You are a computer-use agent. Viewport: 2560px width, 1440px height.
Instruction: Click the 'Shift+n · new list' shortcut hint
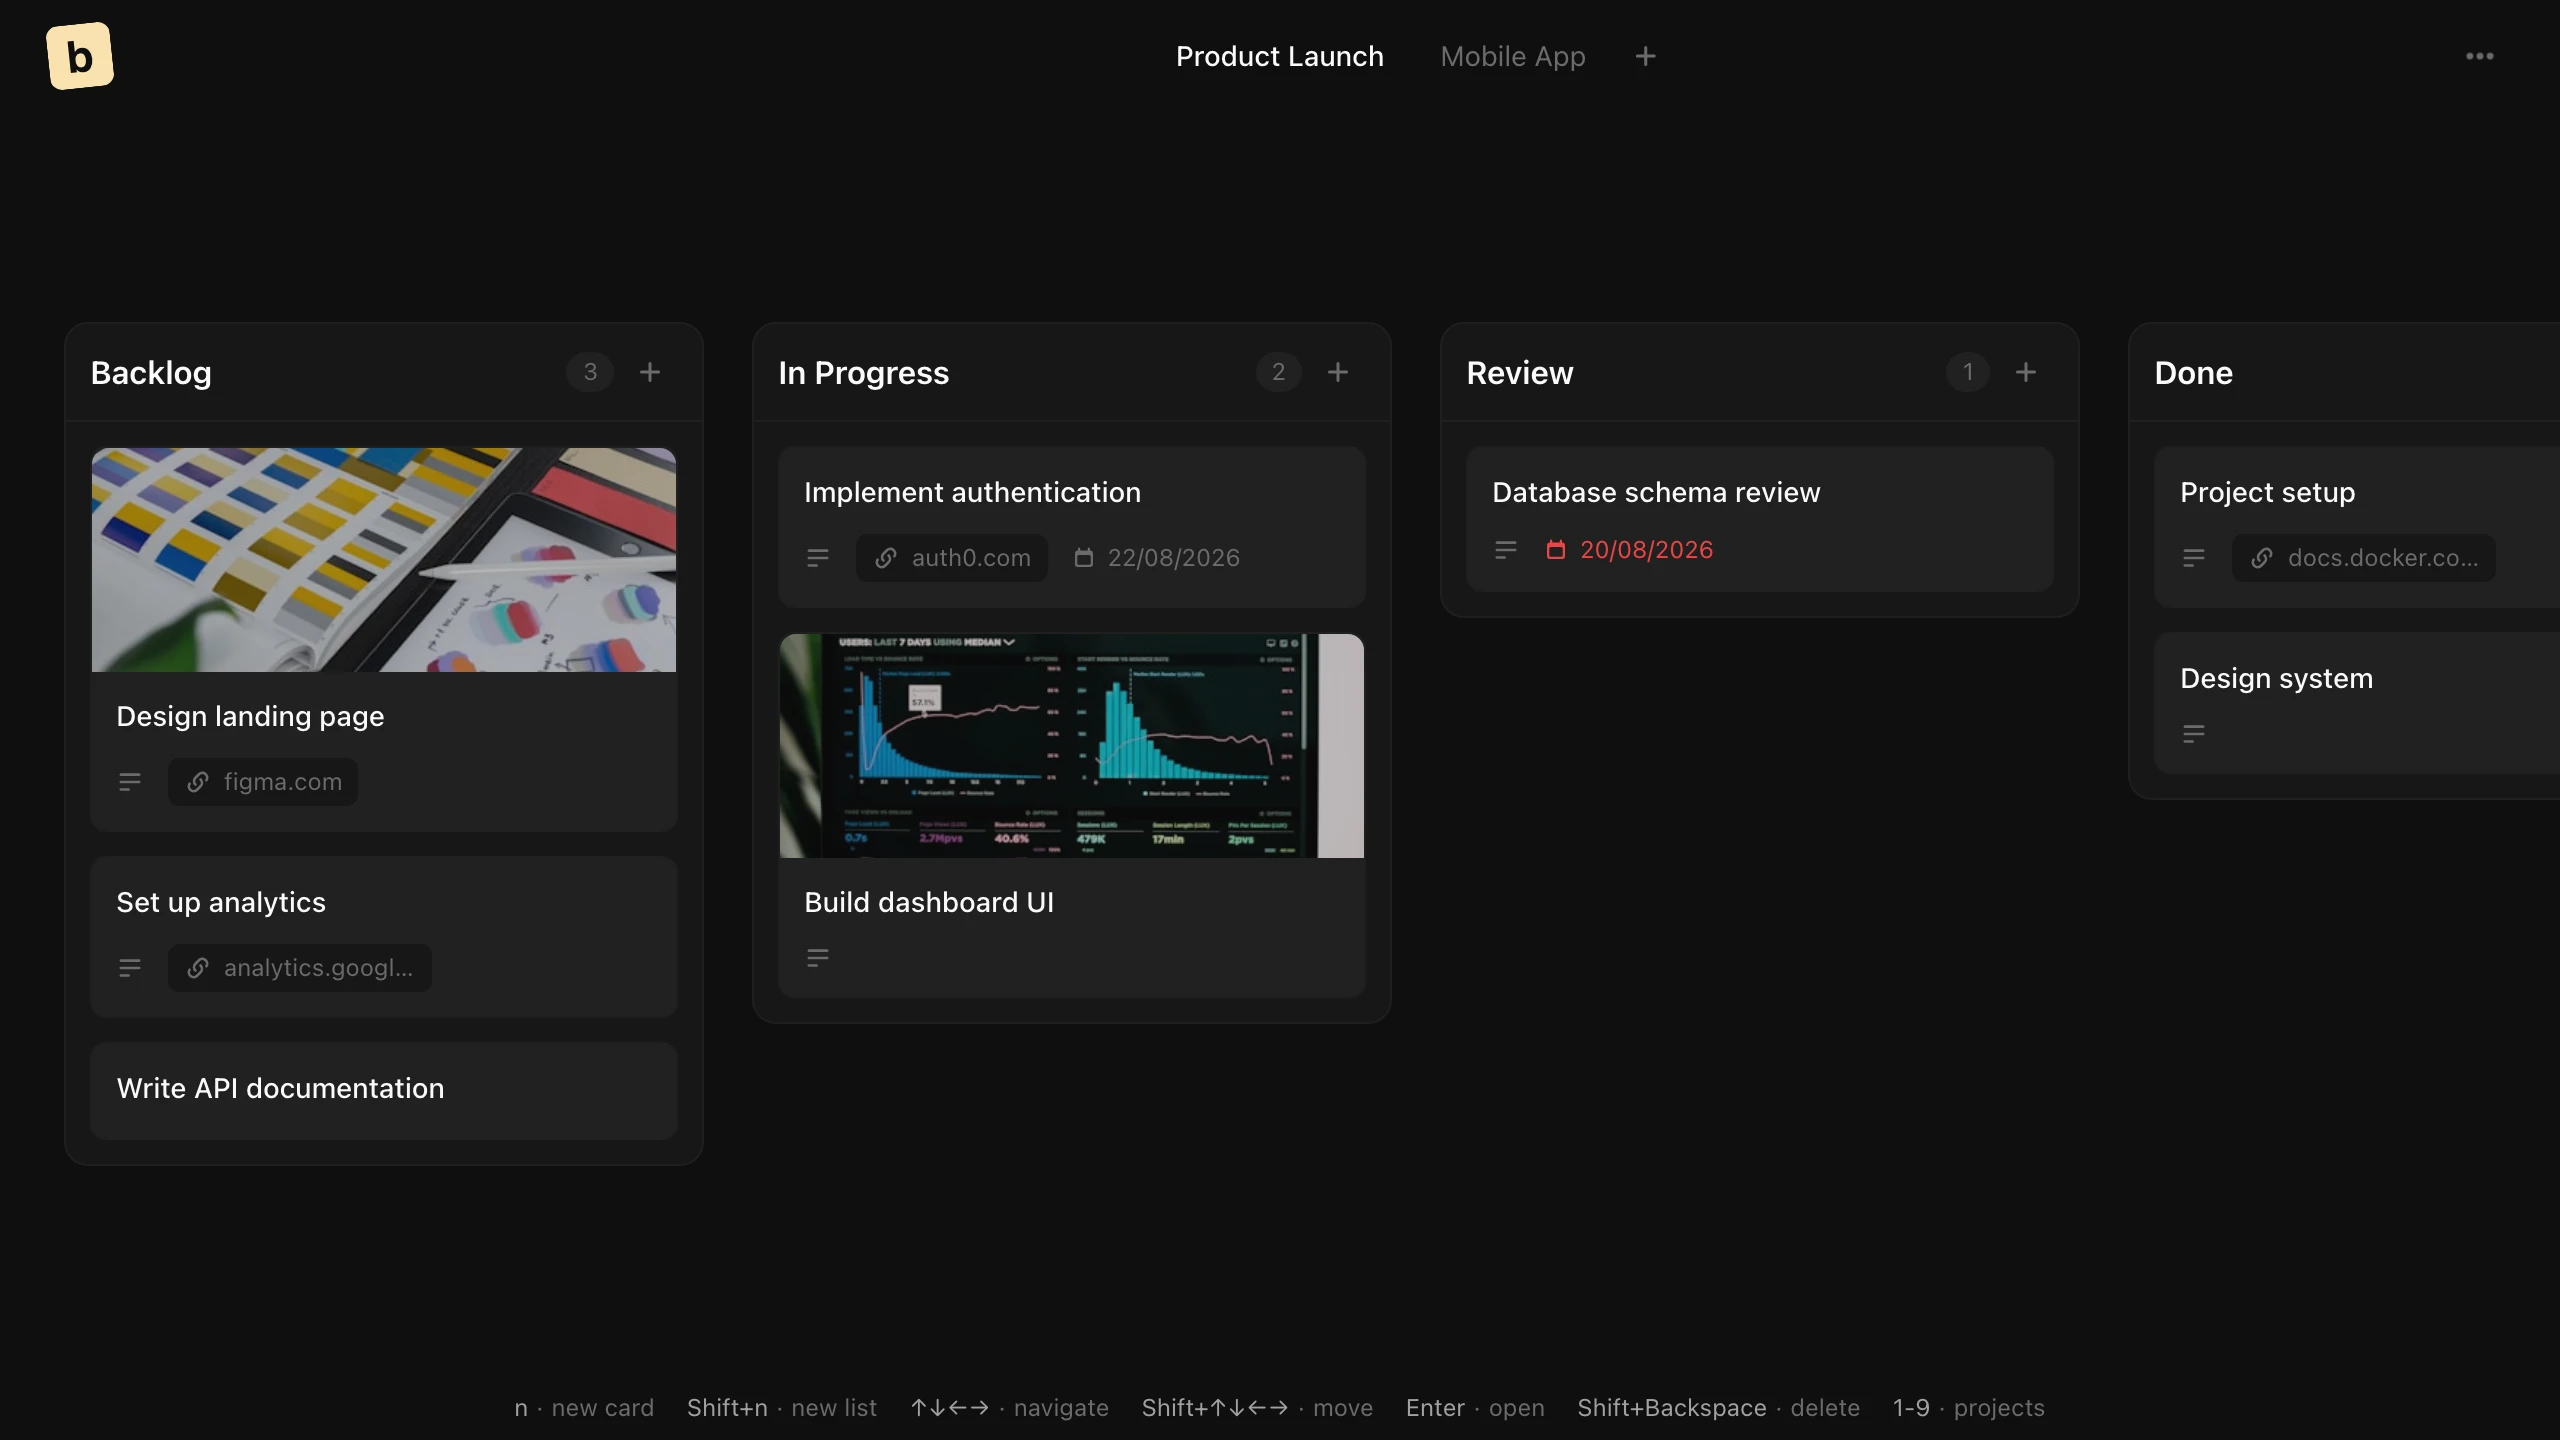[782, 1408]
